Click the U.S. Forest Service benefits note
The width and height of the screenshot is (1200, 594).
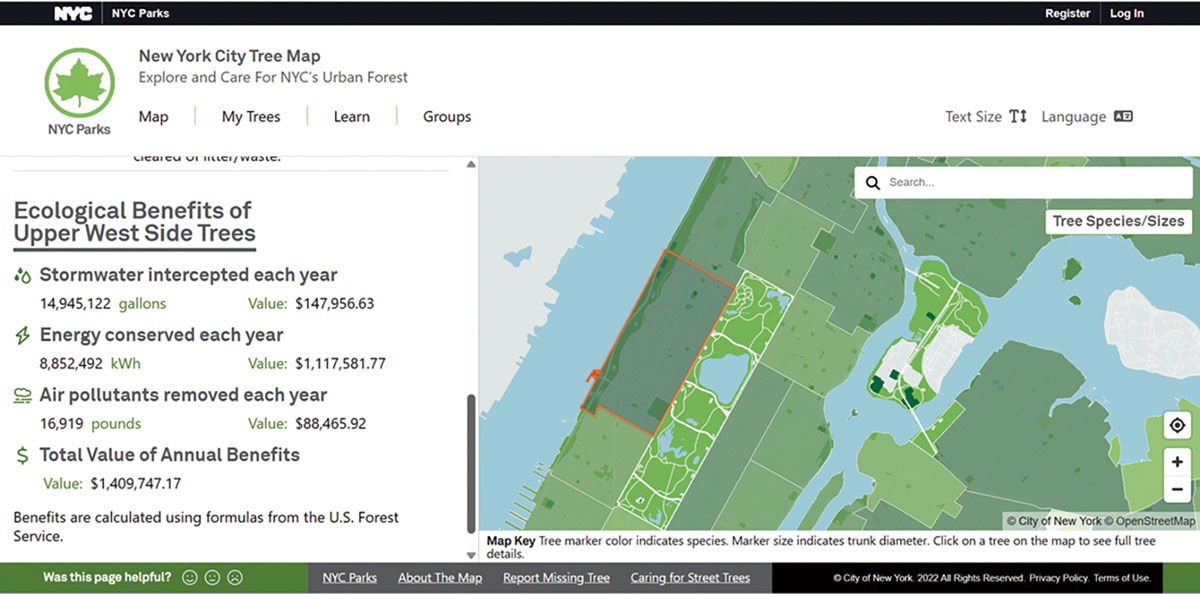pos(206,527)
